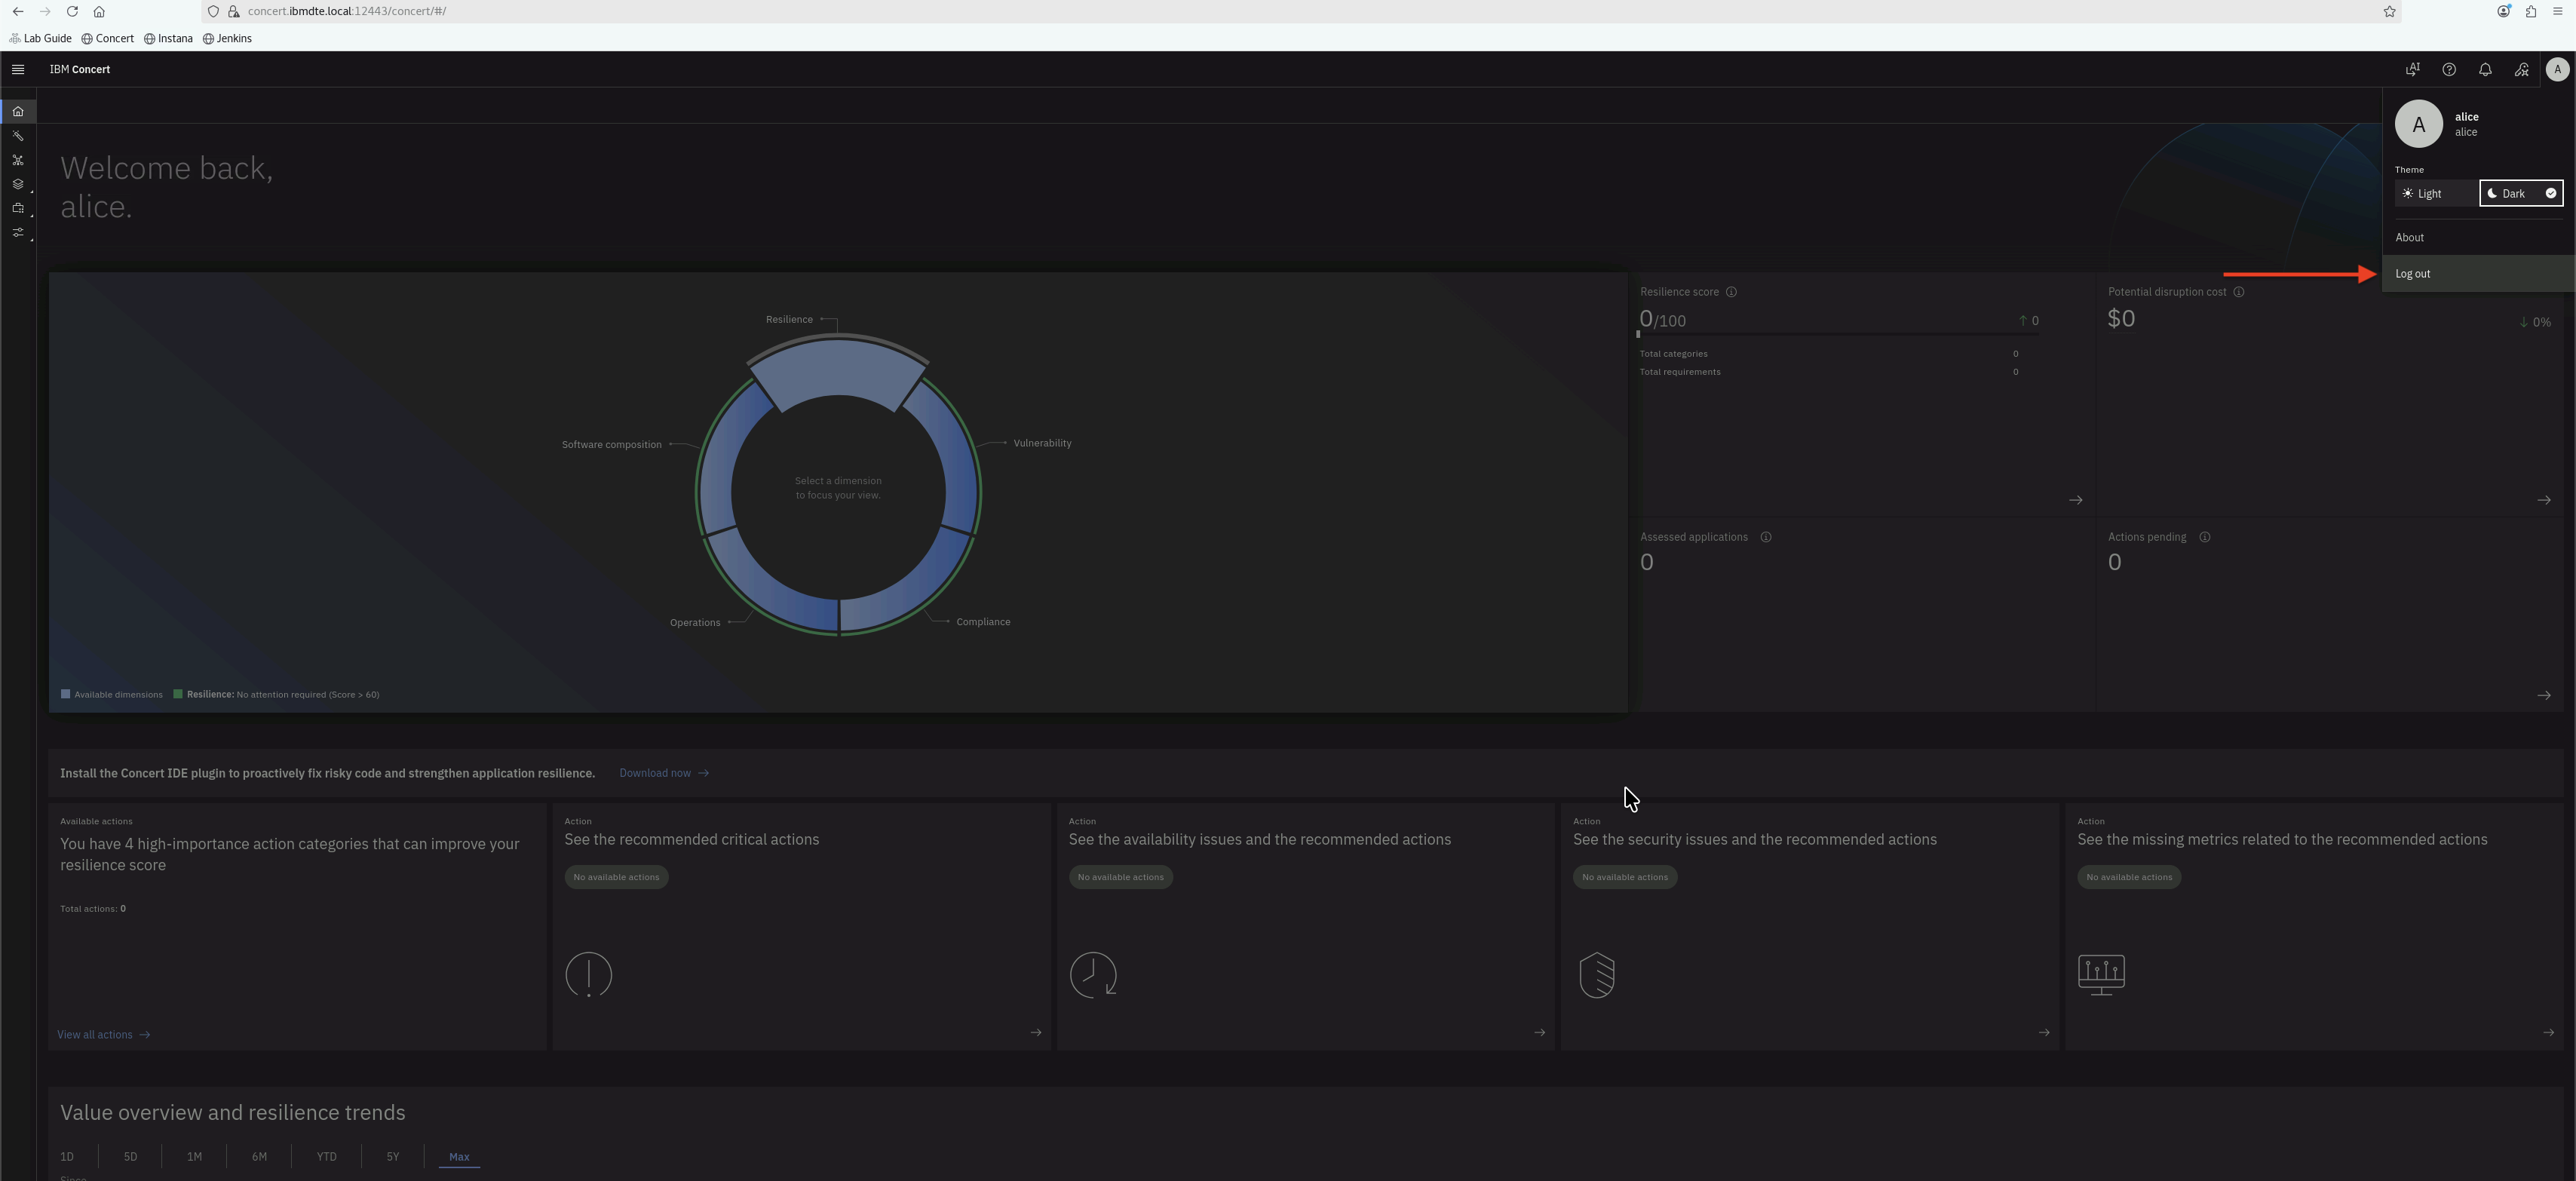Open the browser extensions icon
Viewport: 2576px width, 1181px height.
click(x=2531, y=11)
